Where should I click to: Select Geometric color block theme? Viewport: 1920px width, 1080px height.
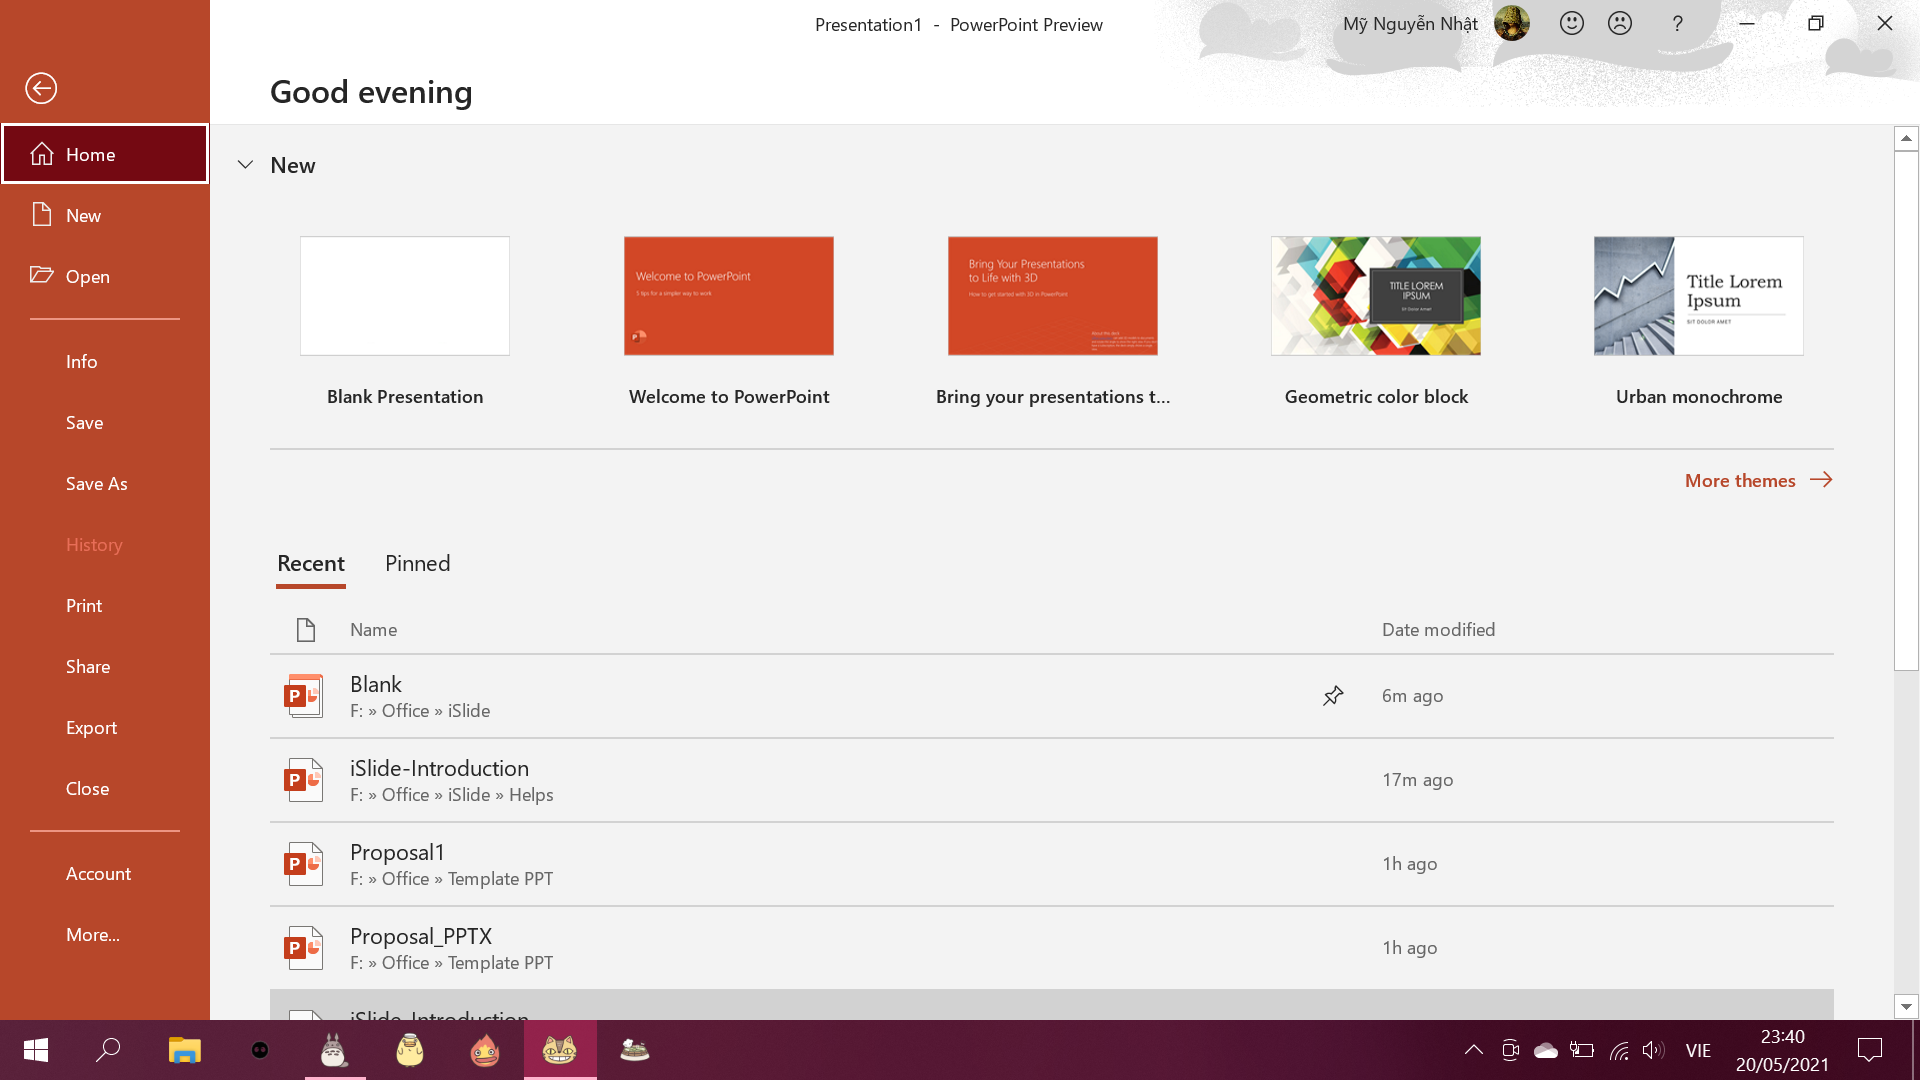pyautogui.click(x=1376, y=296)
